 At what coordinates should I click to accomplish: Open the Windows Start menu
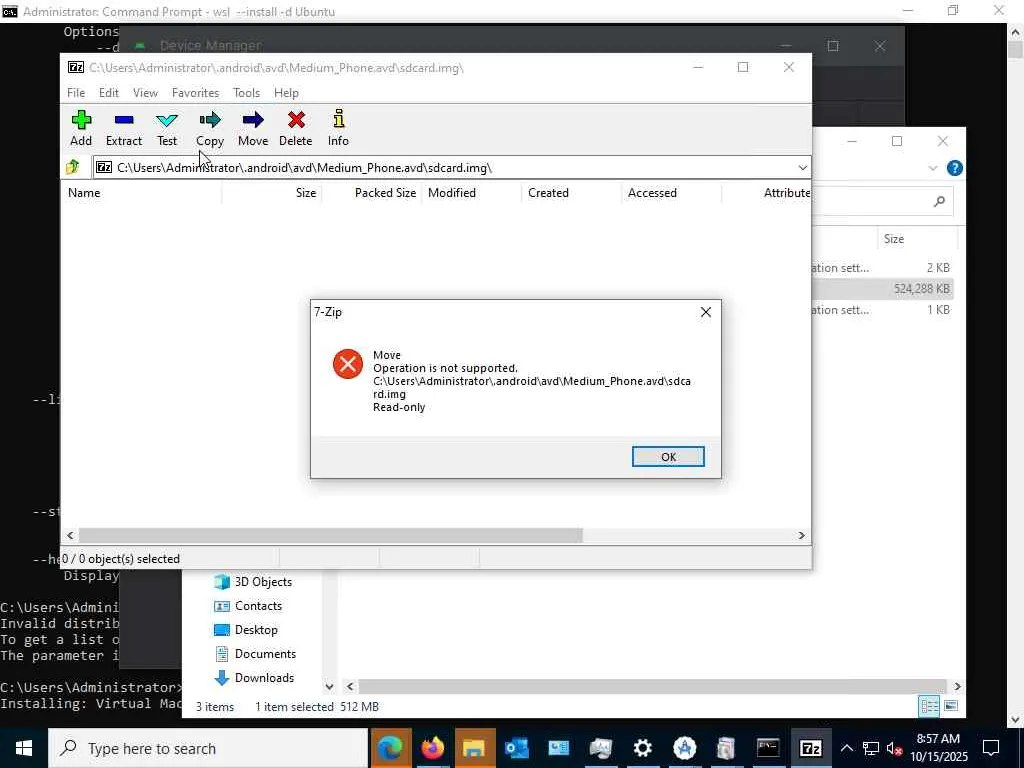[x=24, y=748]
